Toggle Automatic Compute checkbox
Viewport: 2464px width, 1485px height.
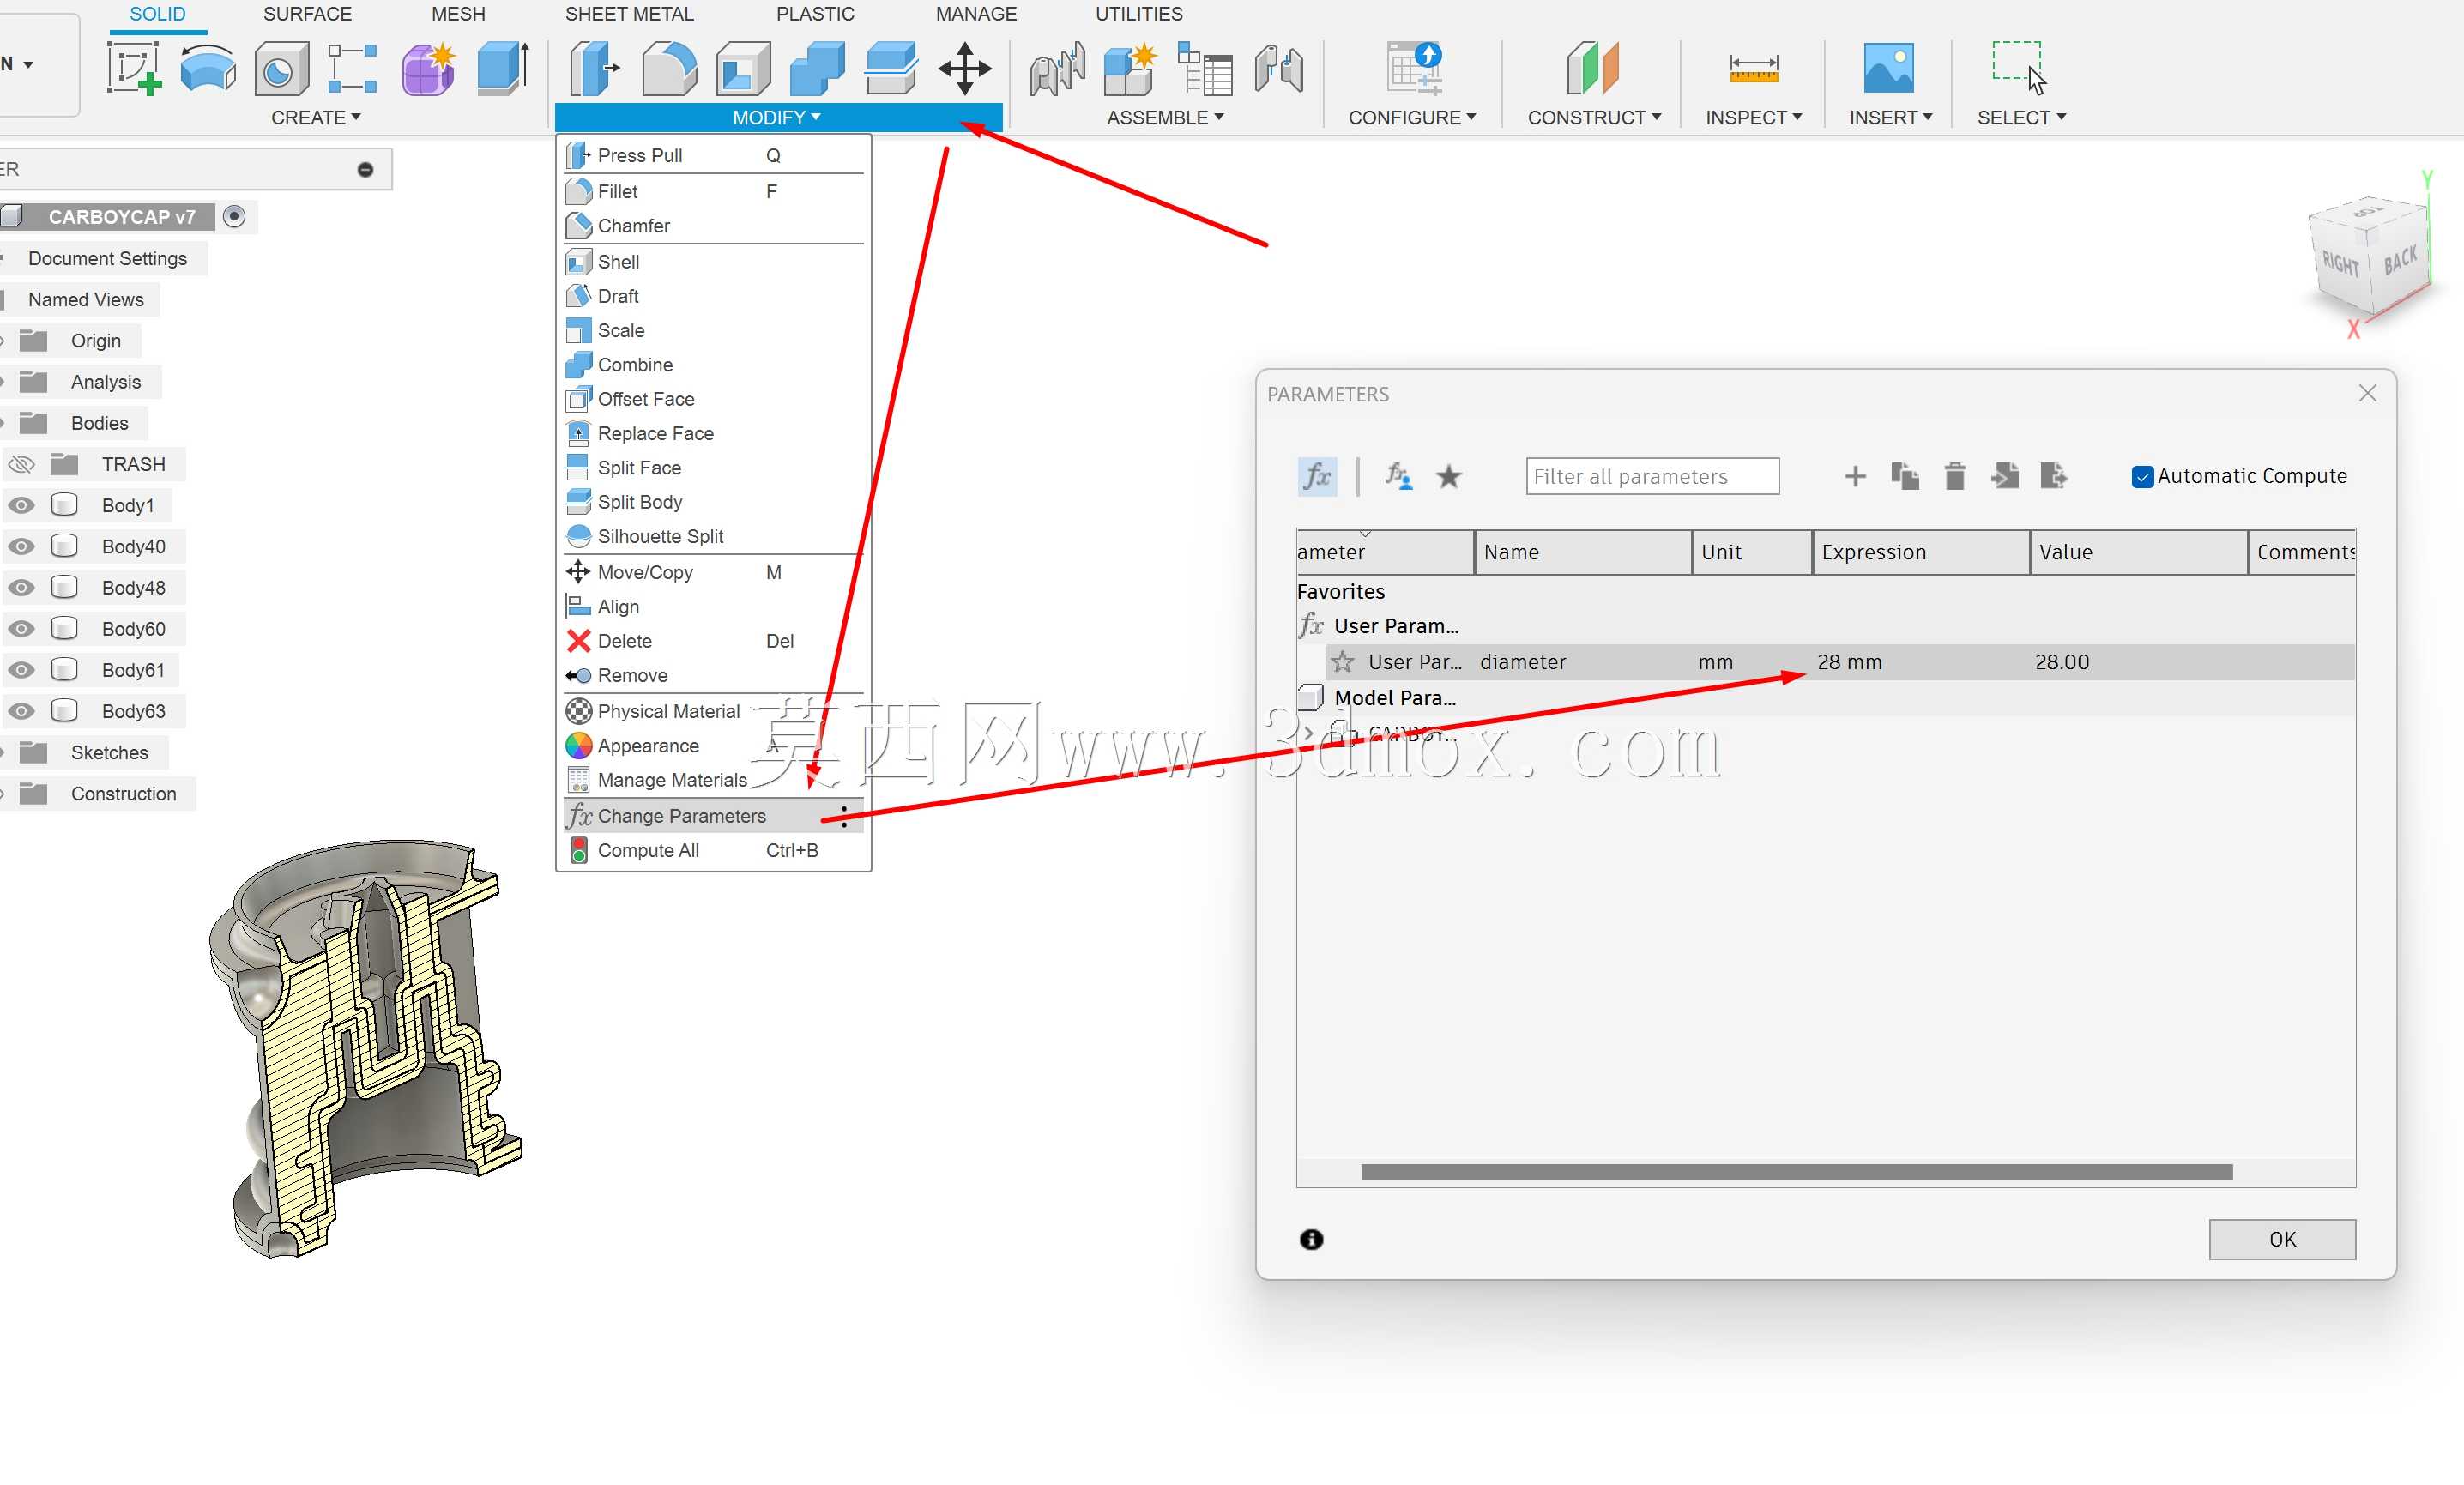2142,477
